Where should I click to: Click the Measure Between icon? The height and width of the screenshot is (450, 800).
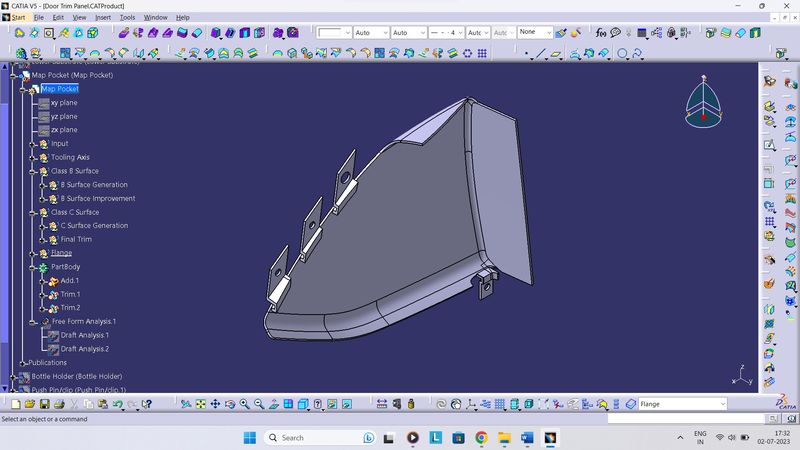[382, 404]
